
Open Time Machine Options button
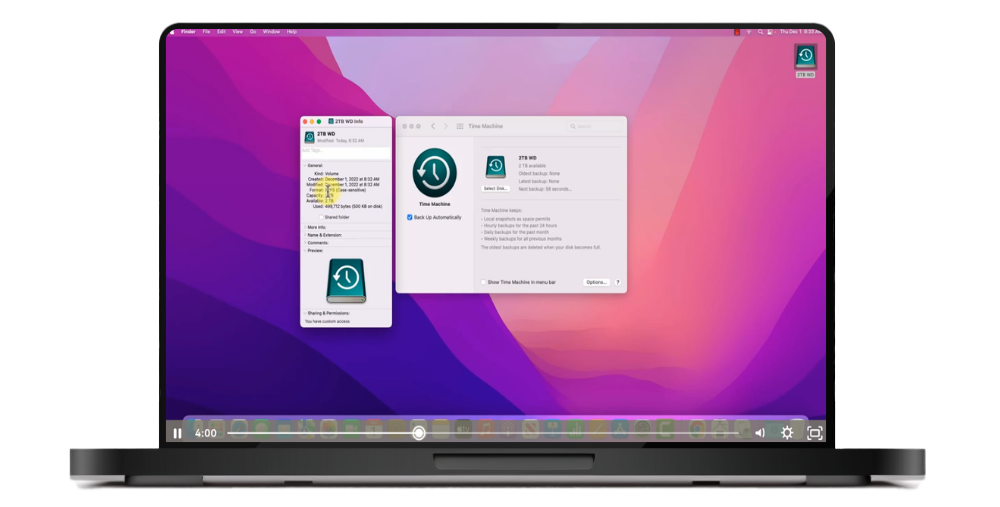pyautogui.click(x=596, y=282)
